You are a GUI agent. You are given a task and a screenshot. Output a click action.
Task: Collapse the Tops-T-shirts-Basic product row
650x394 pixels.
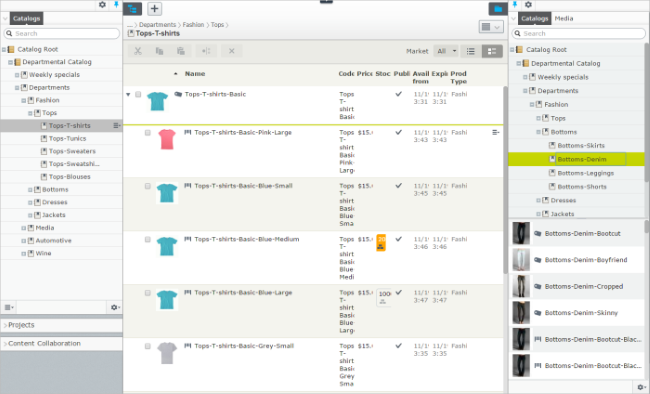pos(128,95)
